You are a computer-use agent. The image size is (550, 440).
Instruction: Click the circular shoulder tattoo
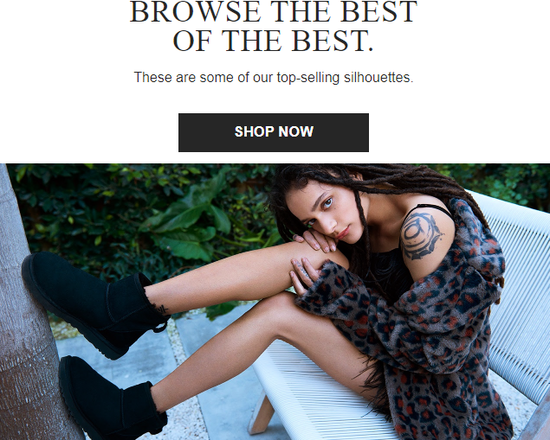pos(419,234)
